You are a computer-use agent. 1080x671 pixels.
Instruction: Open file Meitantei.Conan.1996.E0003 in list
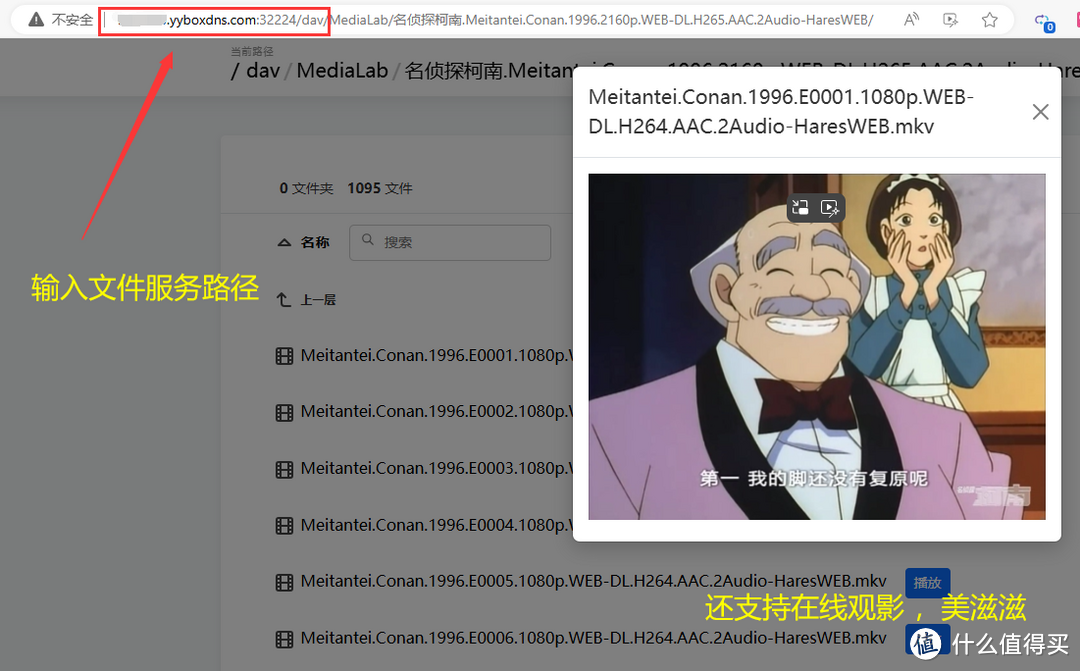[437, 468]
